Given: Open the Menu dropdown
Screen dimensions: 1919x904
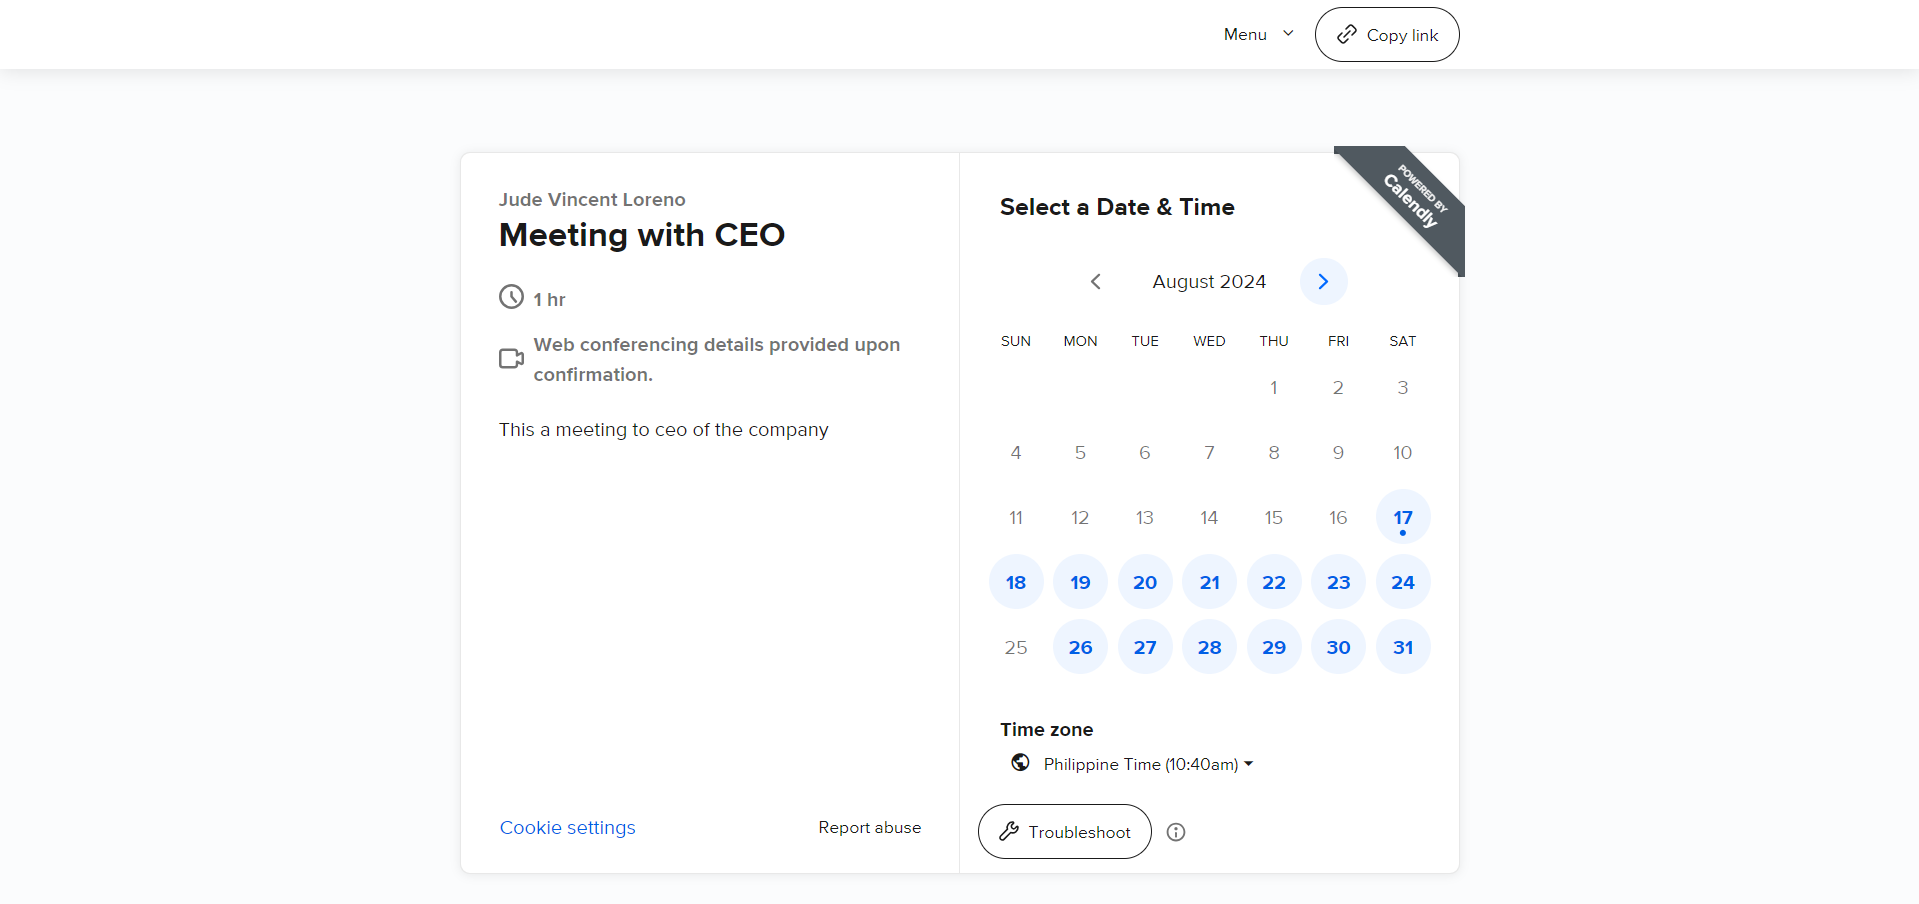Looking at the screenshot, I should [x=1258, y=35].
